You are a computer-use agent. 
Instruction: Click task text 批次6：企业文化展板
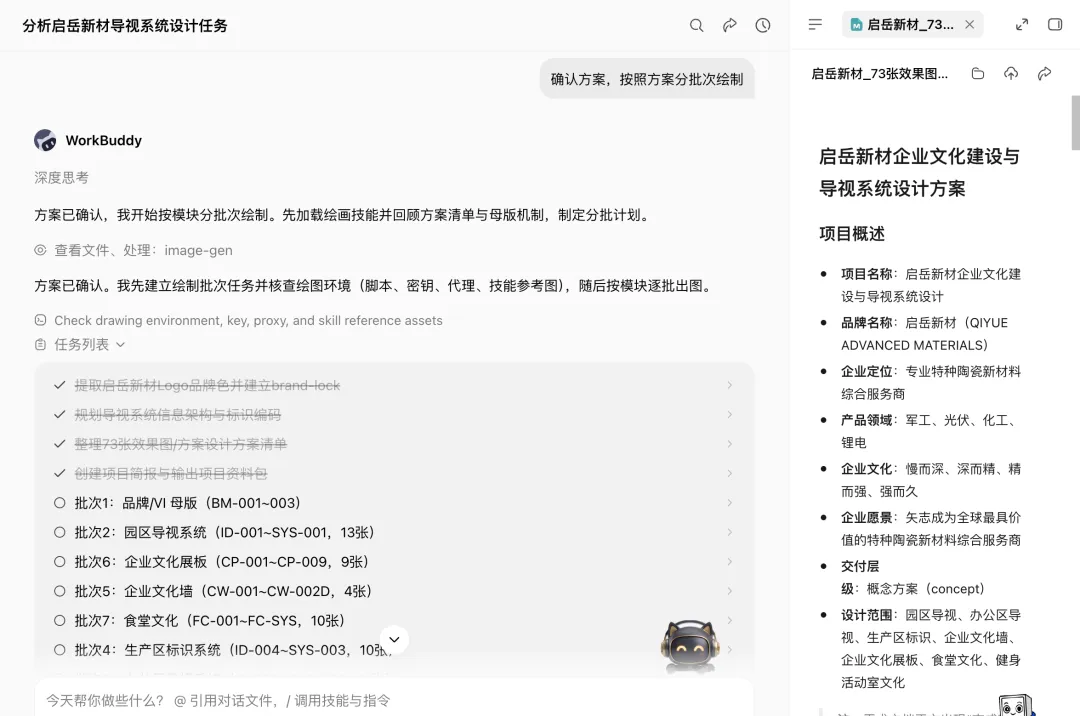(x=222, y=562)
